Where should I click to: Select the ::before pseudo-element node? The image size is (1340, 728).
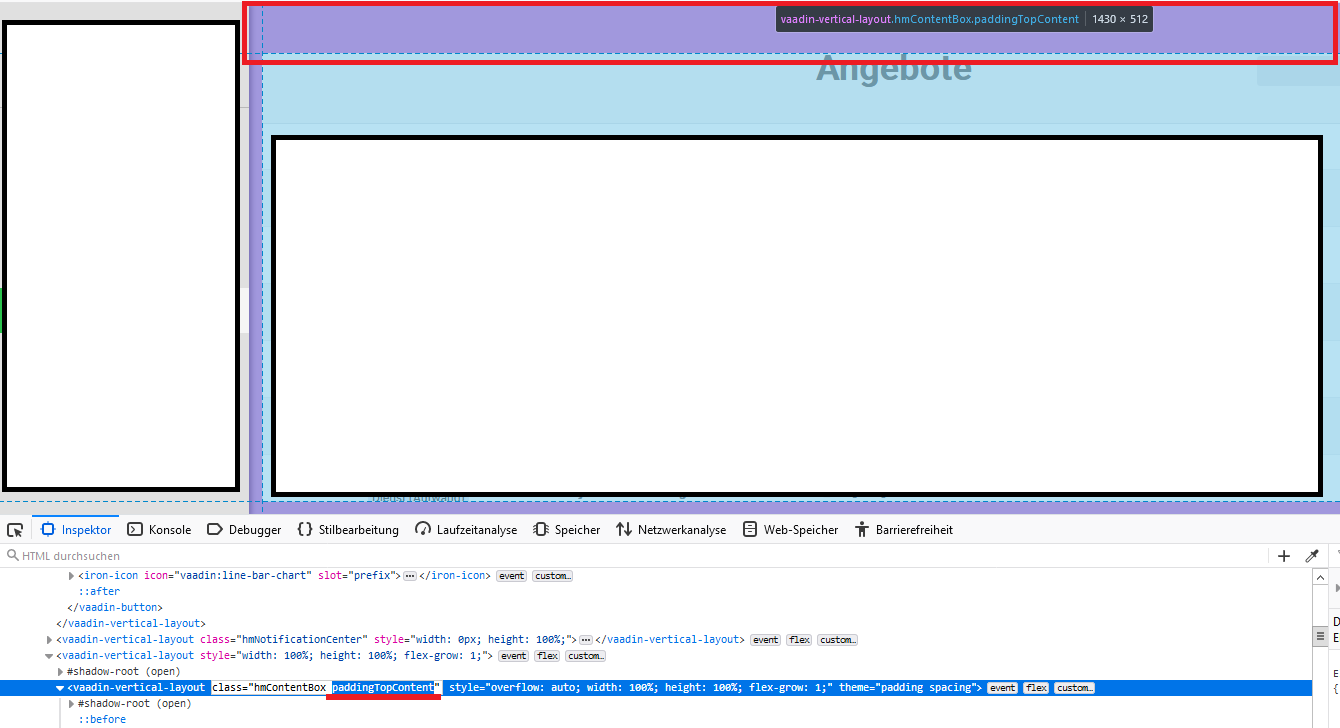click(x=102, y=720)
